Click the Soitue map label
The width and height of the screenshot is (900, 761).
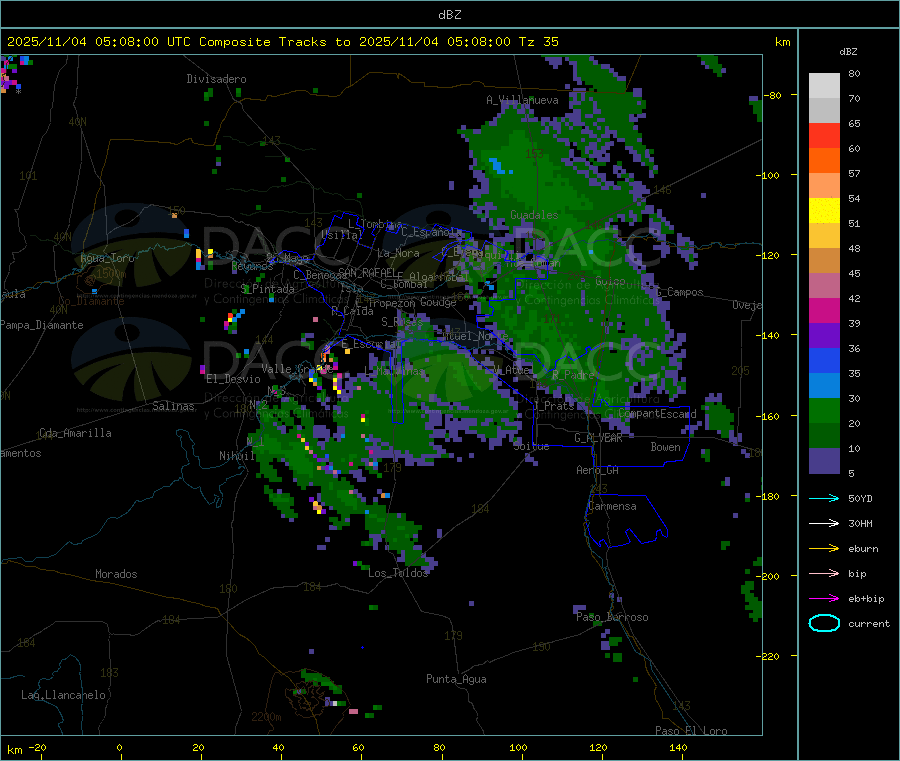point(531,446)
